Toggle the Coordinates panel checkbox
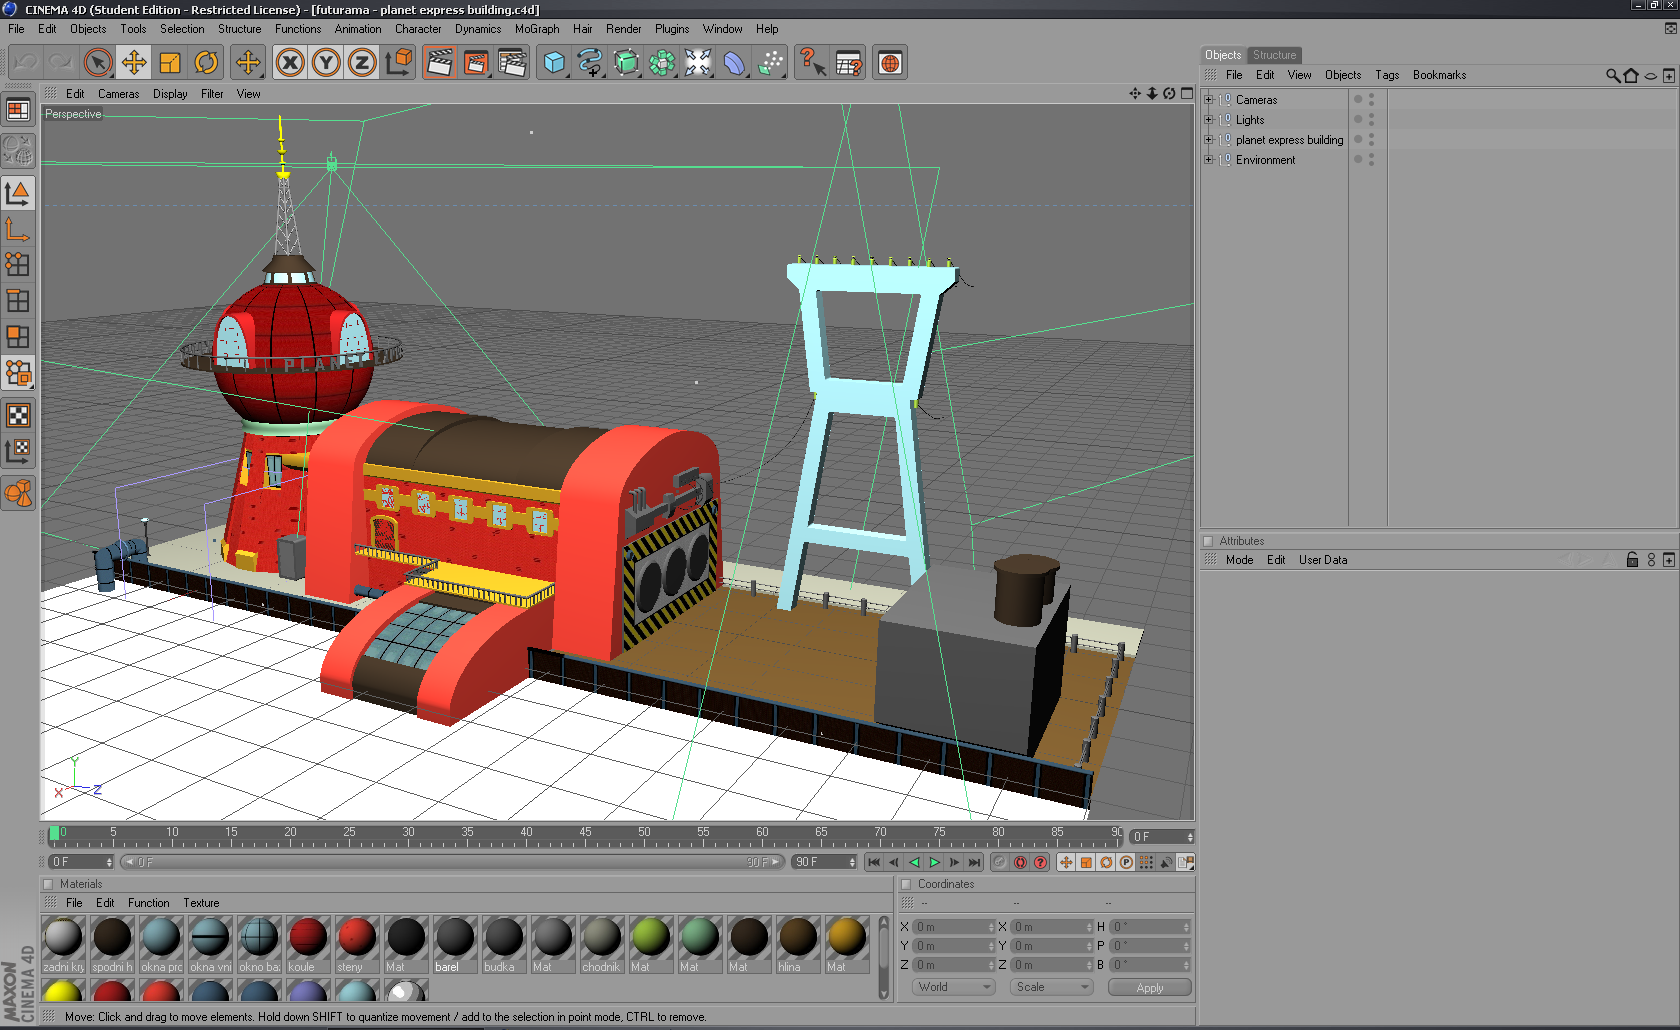The image size is (1680, 1030). coord(906,884)
